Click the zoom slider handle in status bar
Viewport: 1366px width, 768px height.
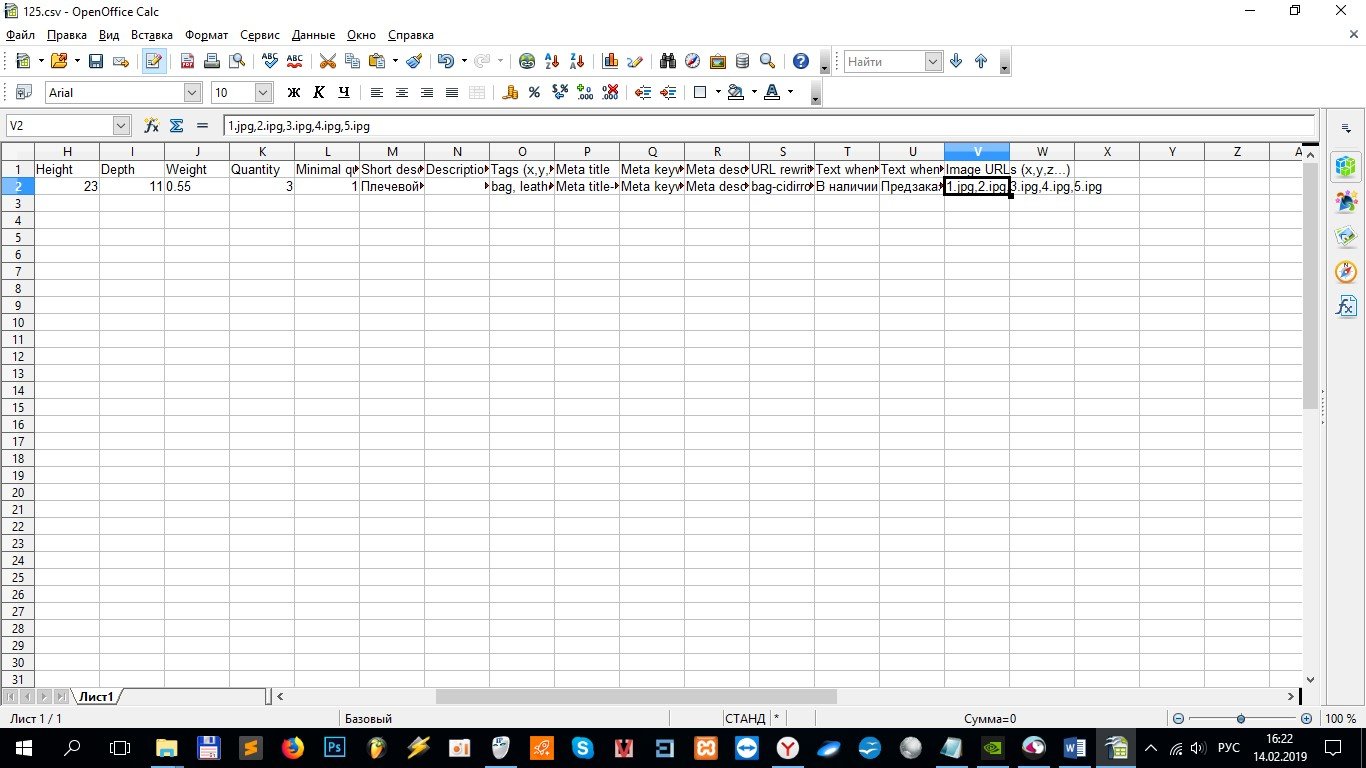[1241, 718]
